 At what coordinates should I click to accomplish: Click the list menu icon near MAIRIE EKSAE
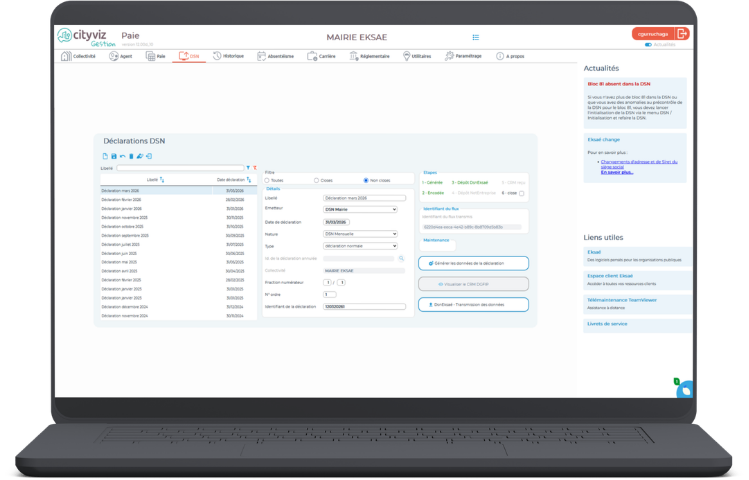(476, 37)
